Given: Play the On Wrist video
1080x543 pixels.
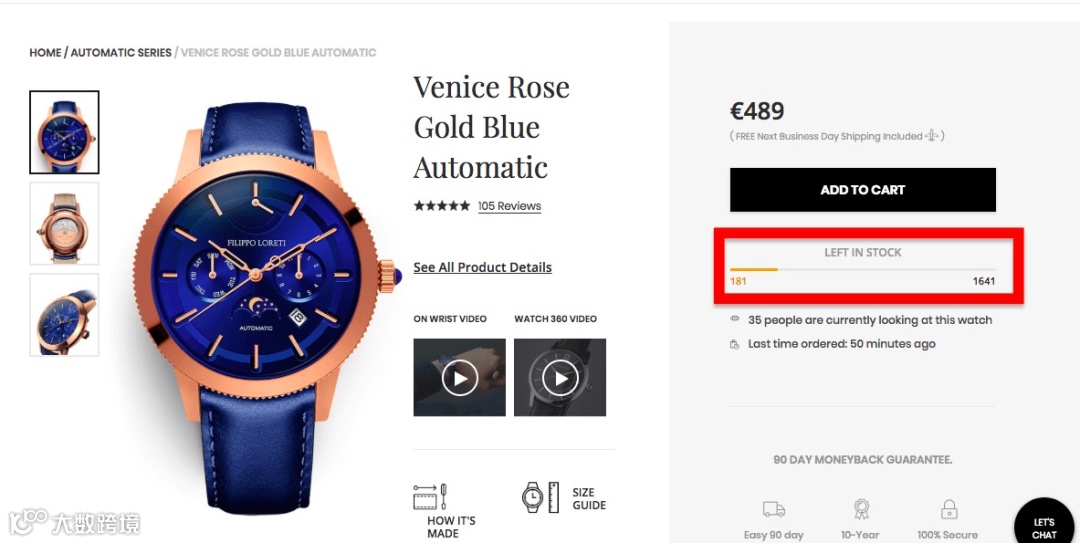Looking at the screenshot, I should pyautogui.click(x=459, y=378).
